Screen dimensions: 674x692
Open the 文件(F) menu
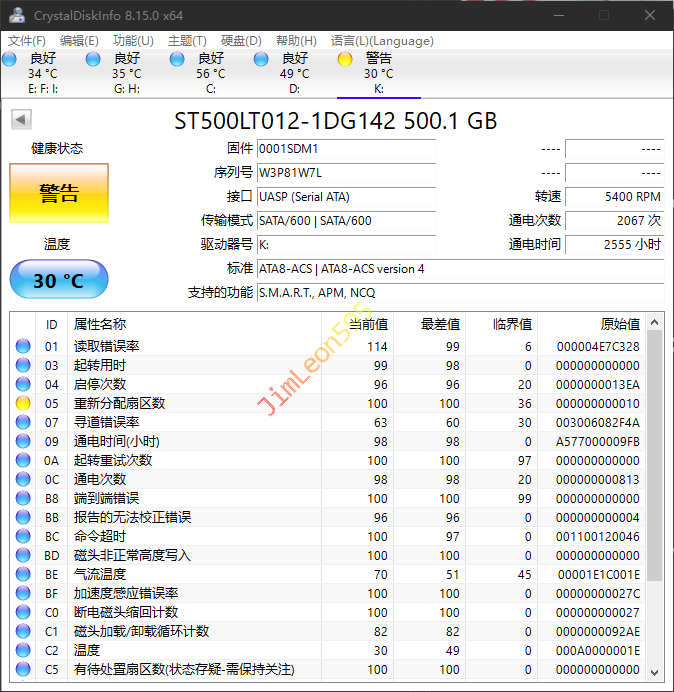pyautogui.click(x=27, y=41)
